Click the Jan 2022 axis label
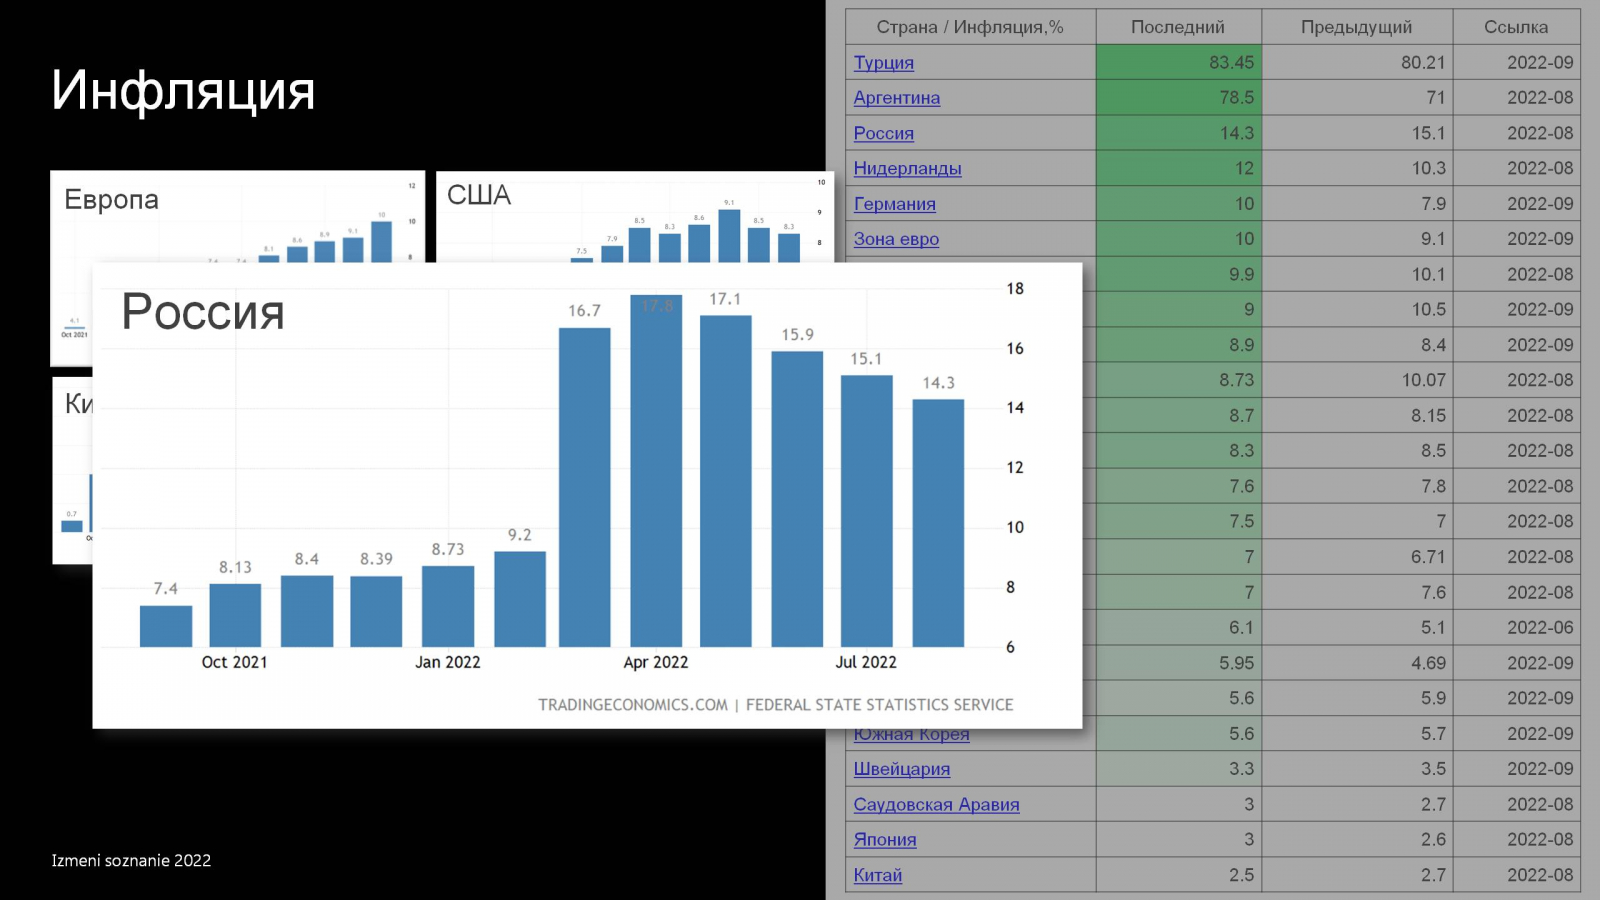The height and width of the screenshot is (900, 1600). point(447,662)
